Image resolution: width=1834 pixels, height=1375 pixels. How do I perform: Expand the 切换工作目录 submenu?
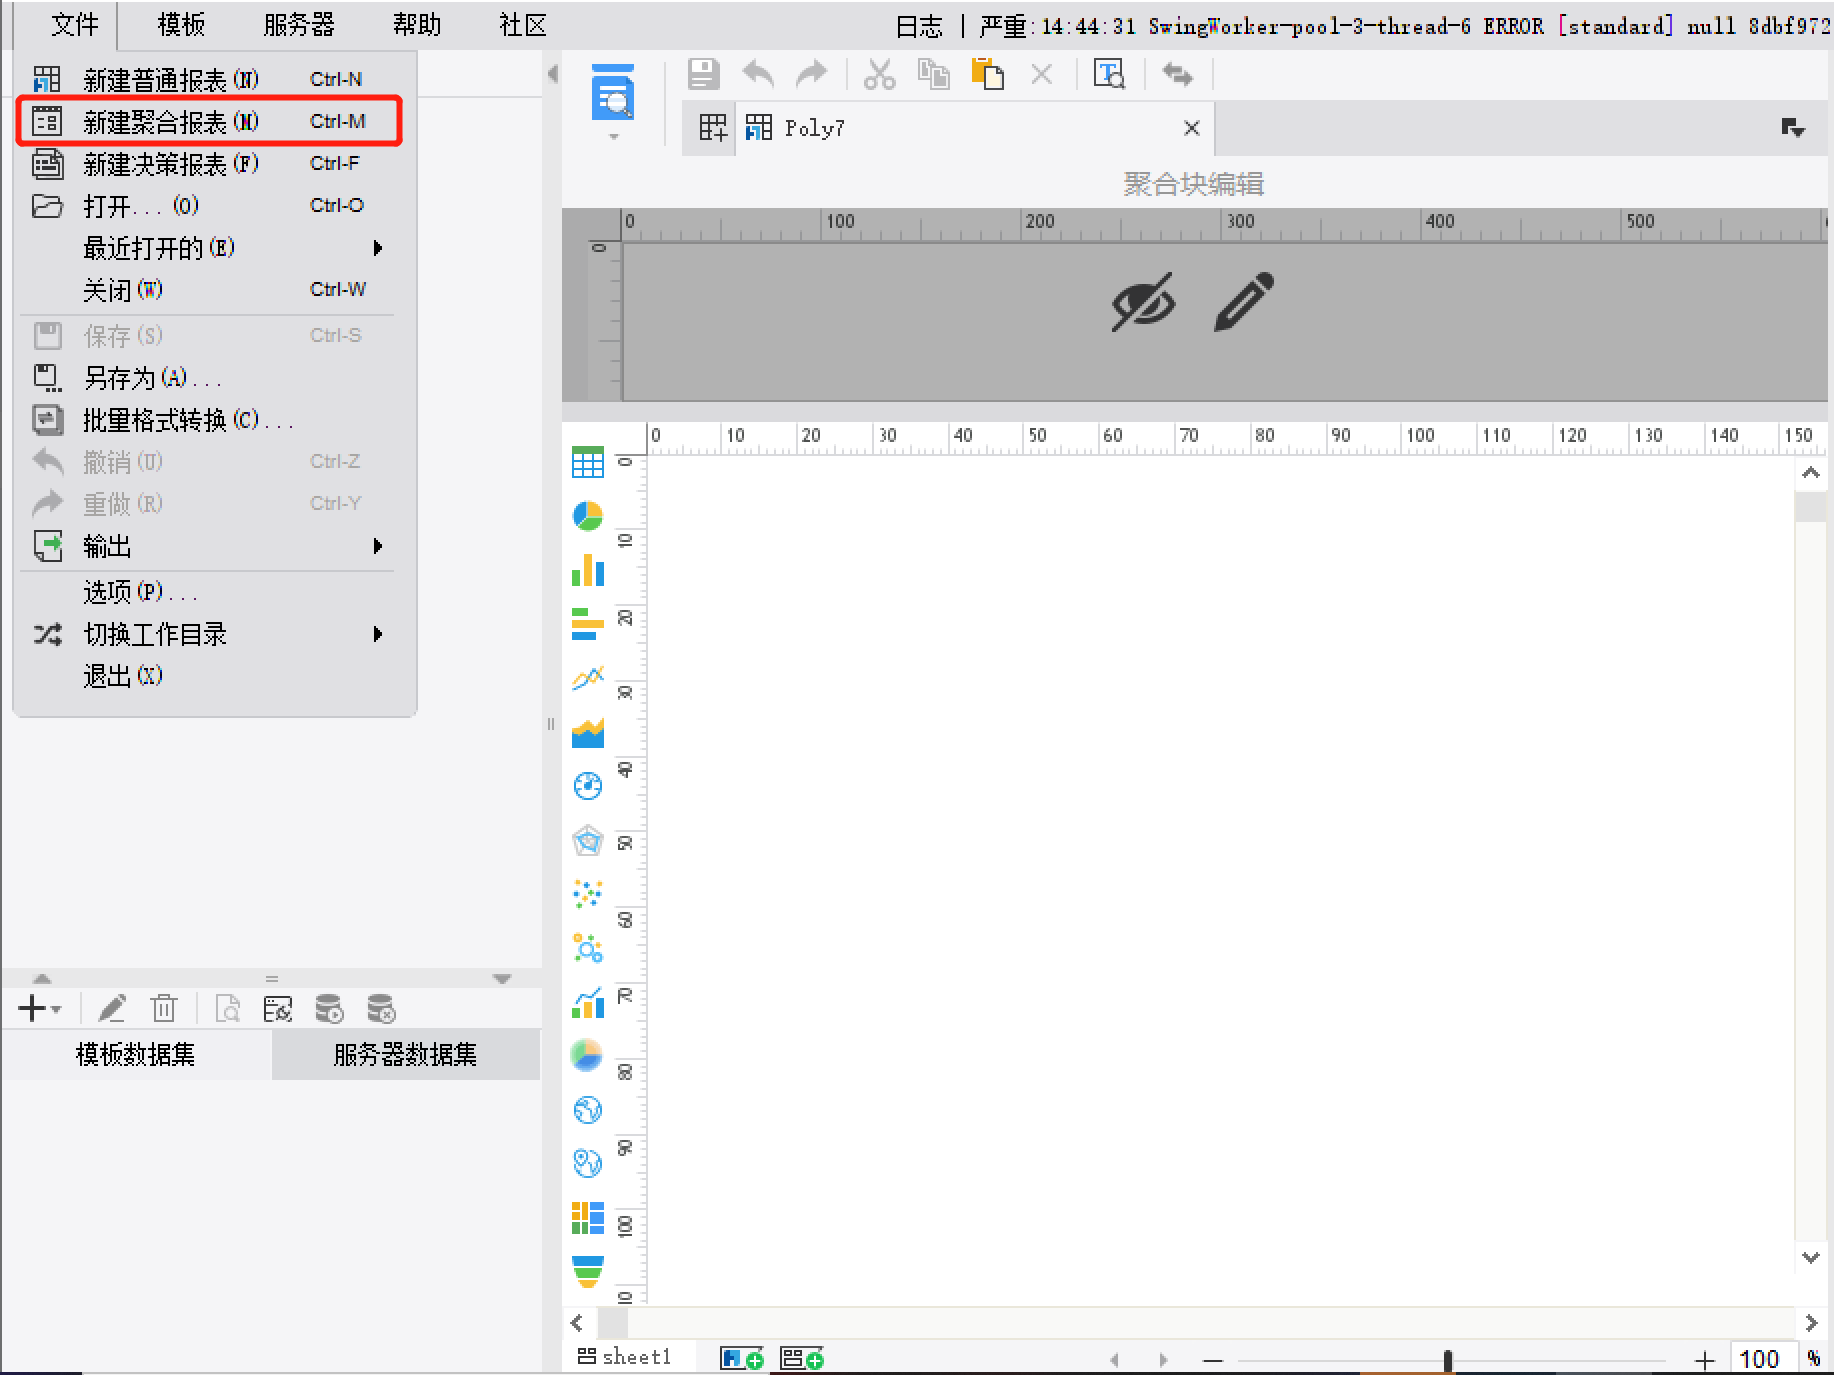[x=378, y=634]
